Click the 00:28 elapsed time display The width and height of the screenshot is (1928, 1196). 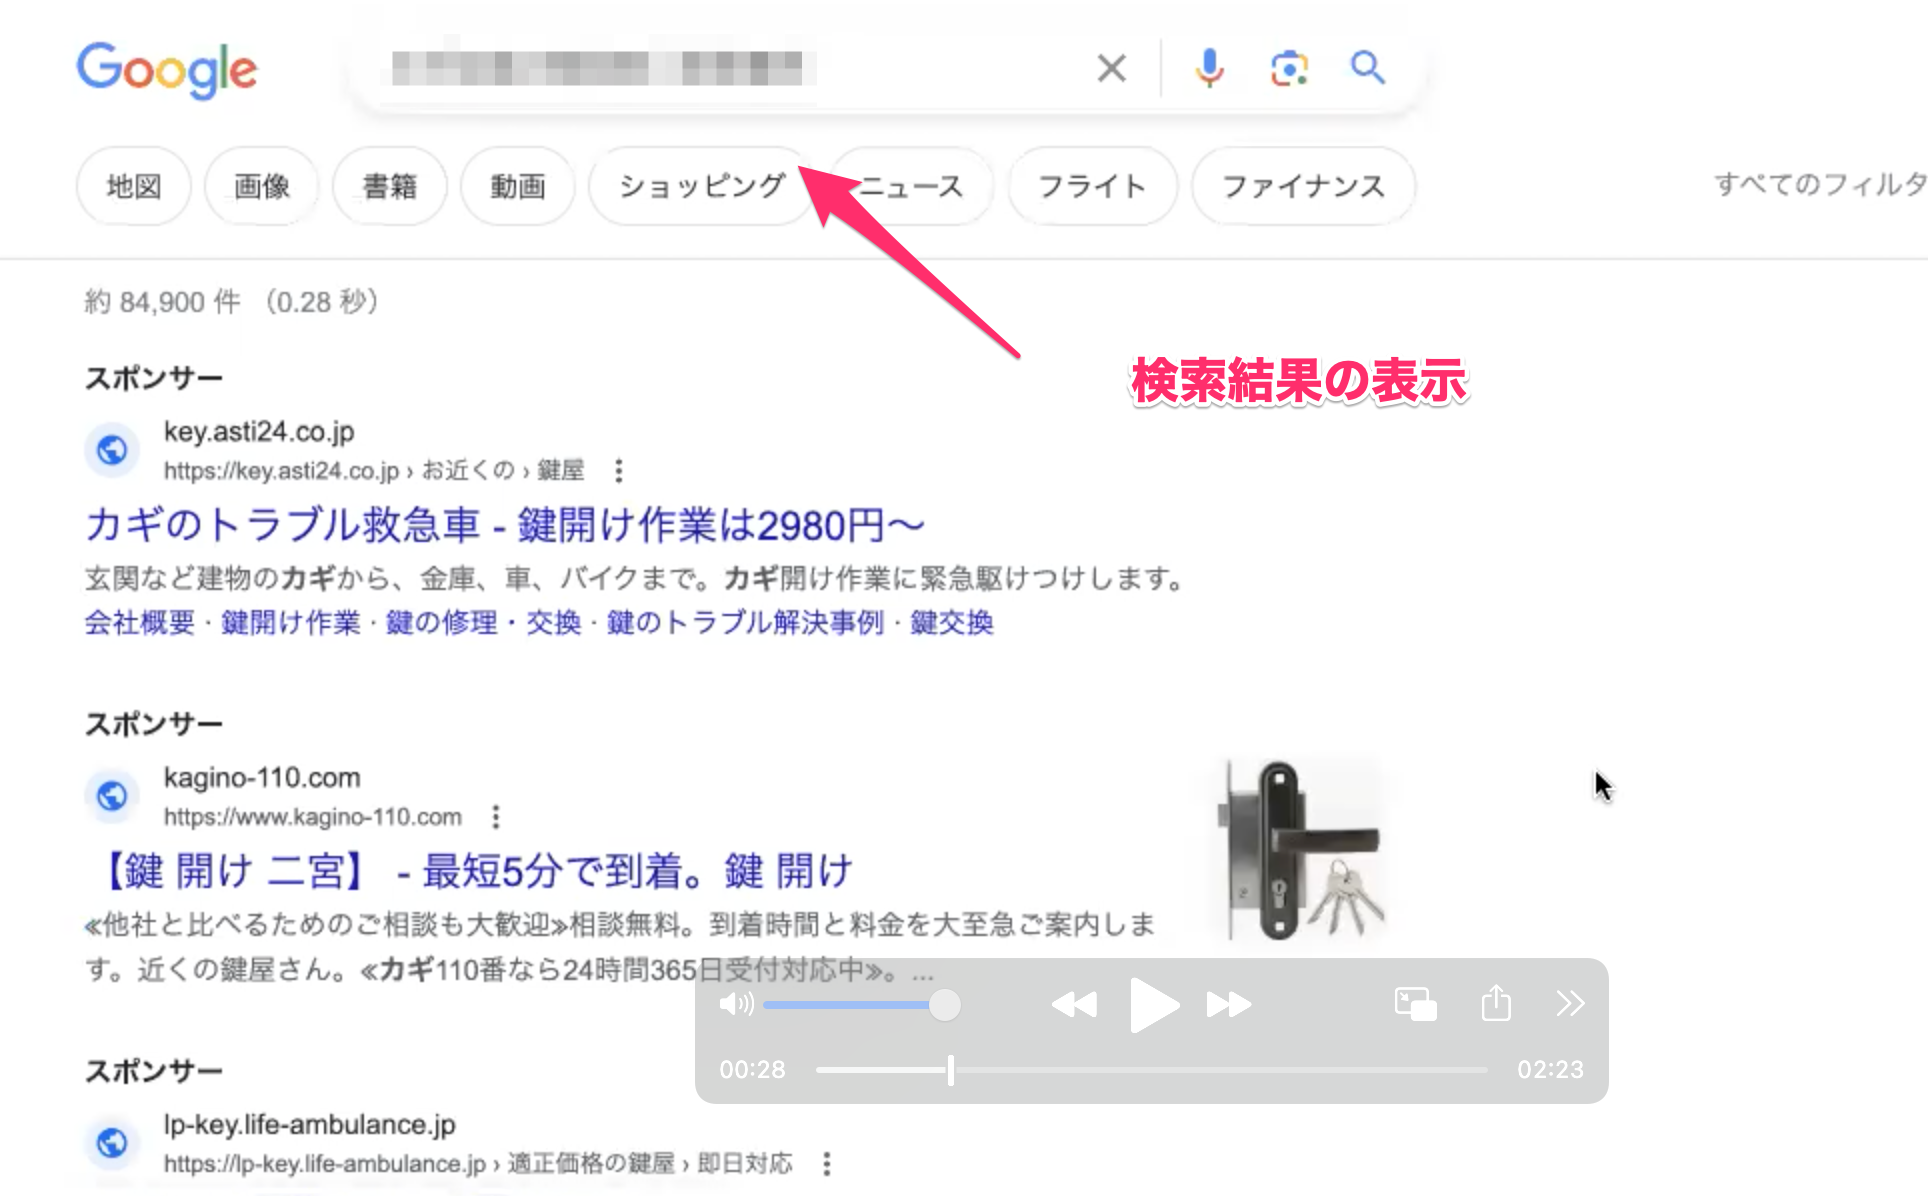click(x=753, y=1070)
